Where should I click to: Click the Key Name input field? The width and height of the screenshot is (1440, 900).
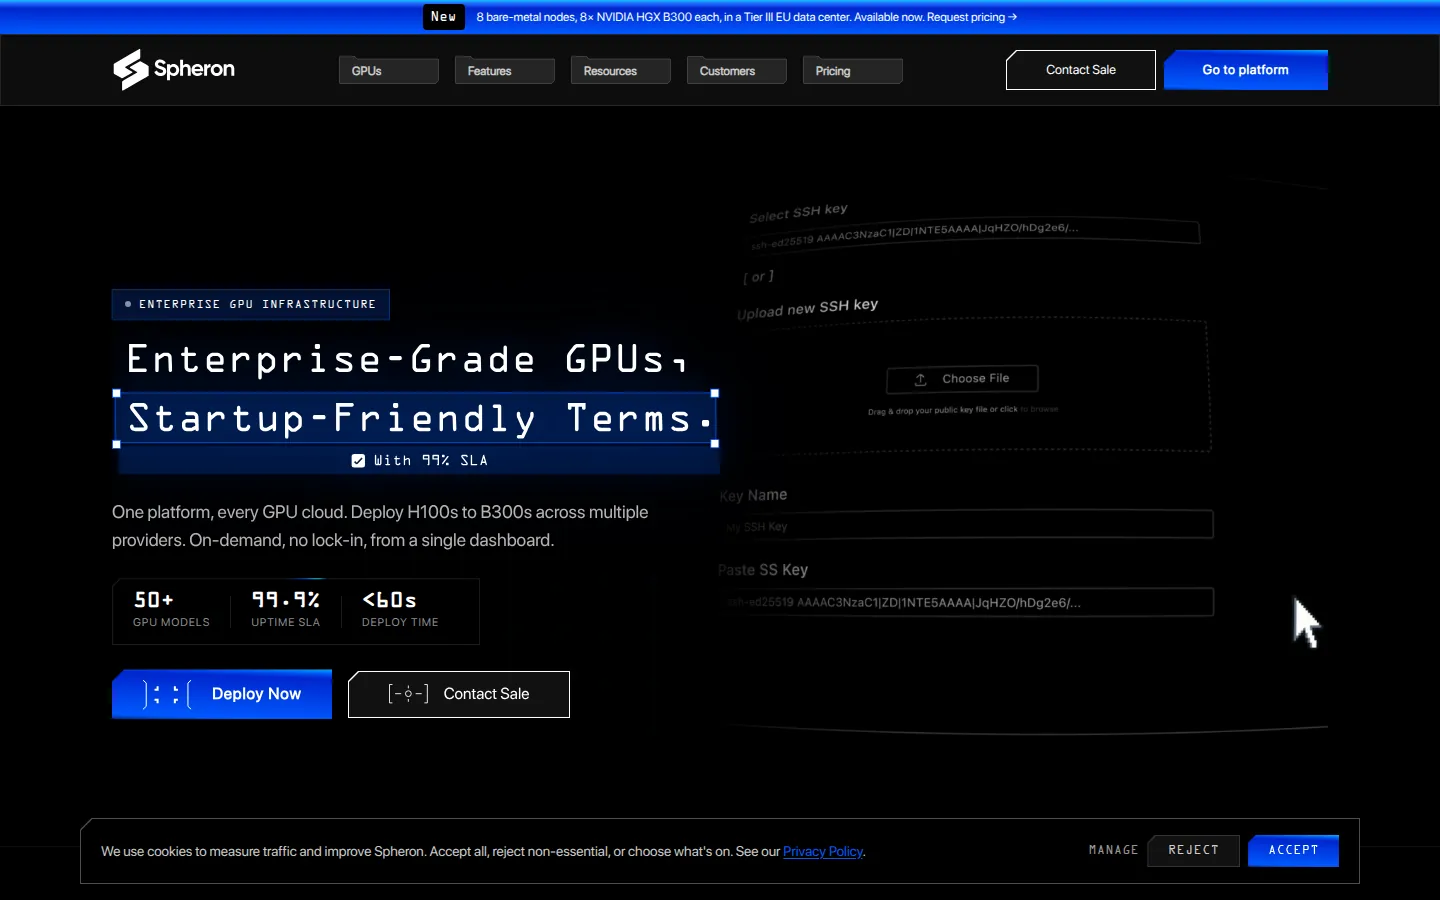(x=966, y=525)
